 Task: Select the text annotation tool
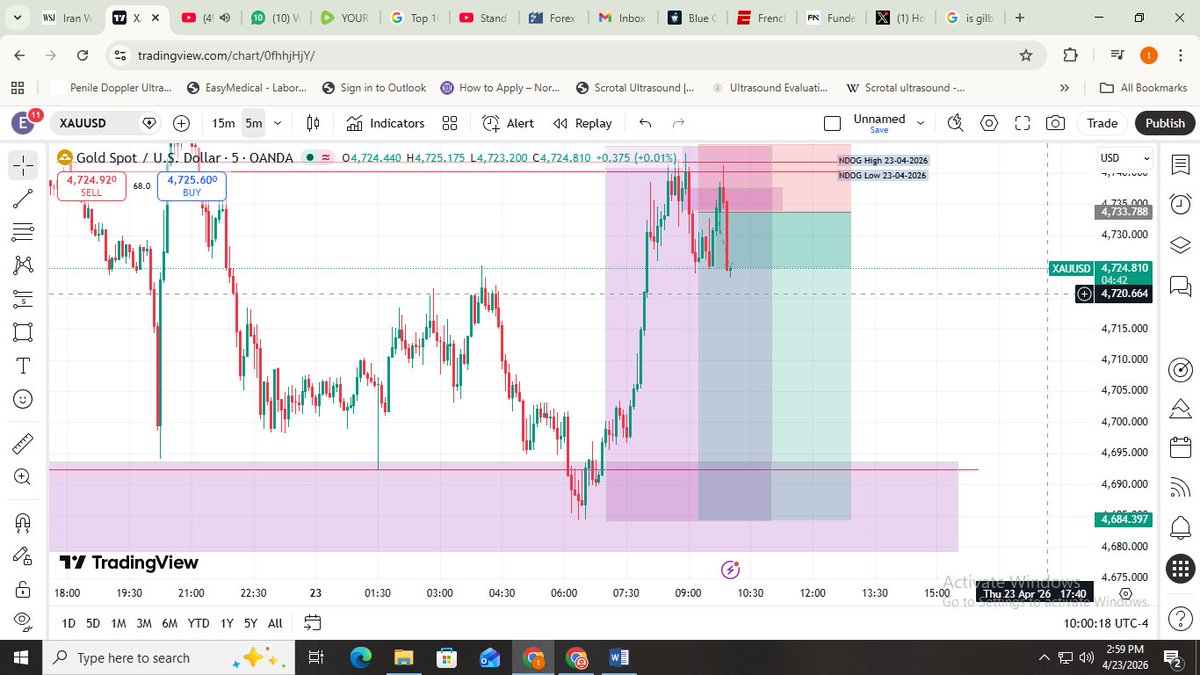(x=24, y=365)
